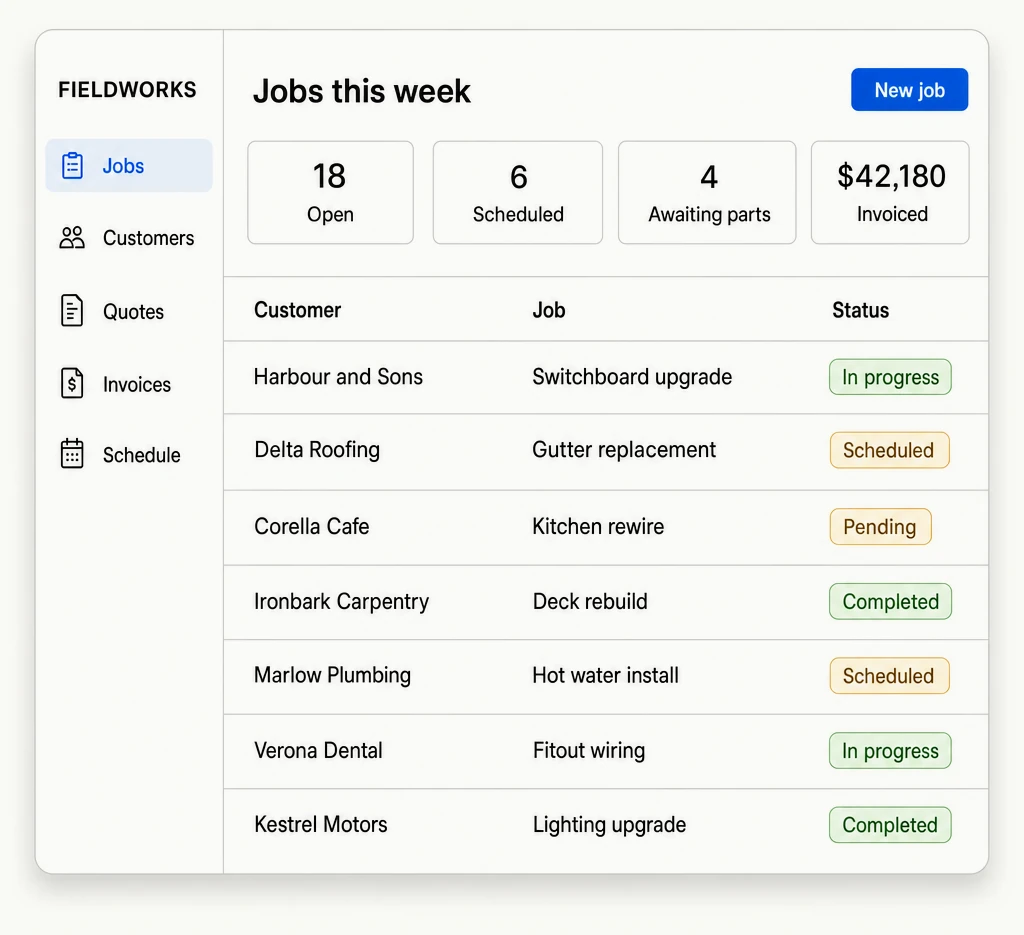
Task: Select the 18 Open stat card
Action: point(330,193)
